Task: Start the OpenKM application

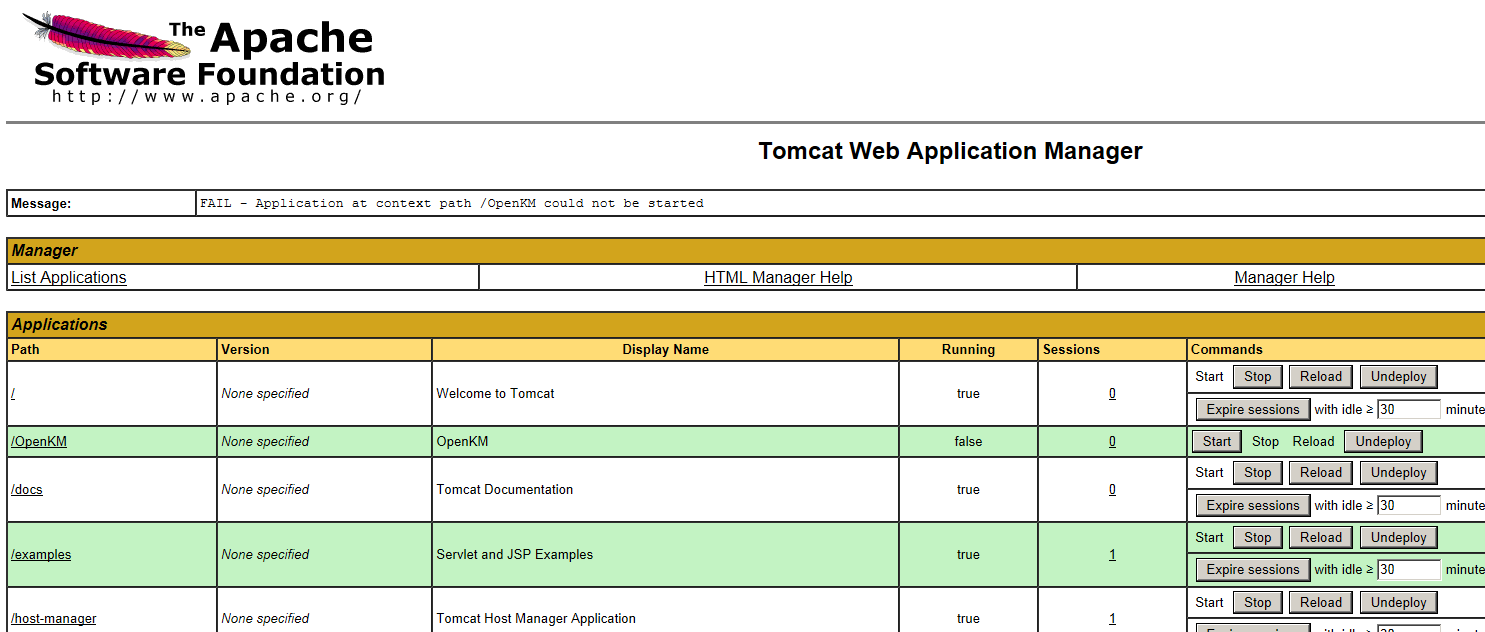Action: click(x=1216, y=440)
